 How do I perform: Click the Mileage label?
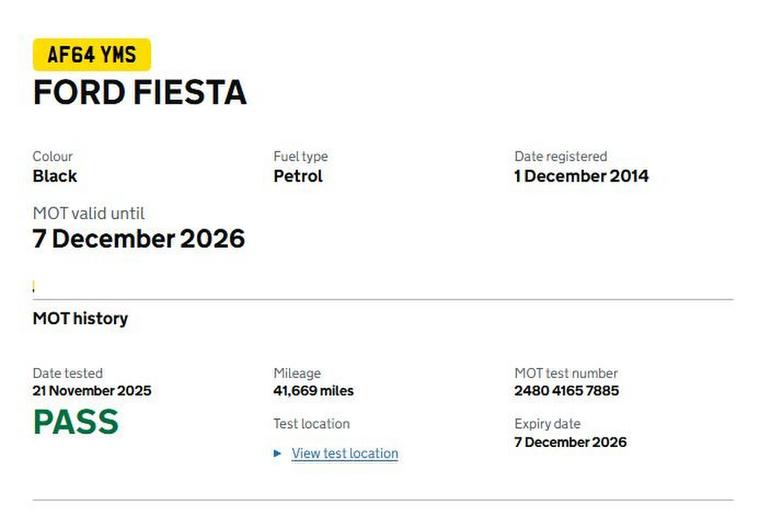(297, 373)
